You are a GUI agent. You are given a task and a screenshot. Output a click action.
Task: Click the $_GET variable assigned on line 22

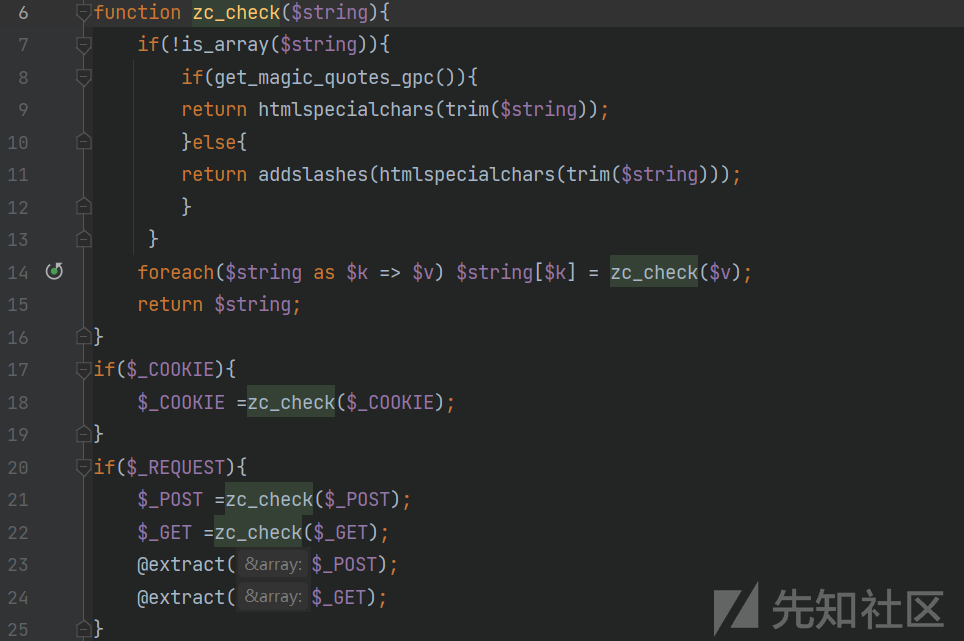[165, 532]
